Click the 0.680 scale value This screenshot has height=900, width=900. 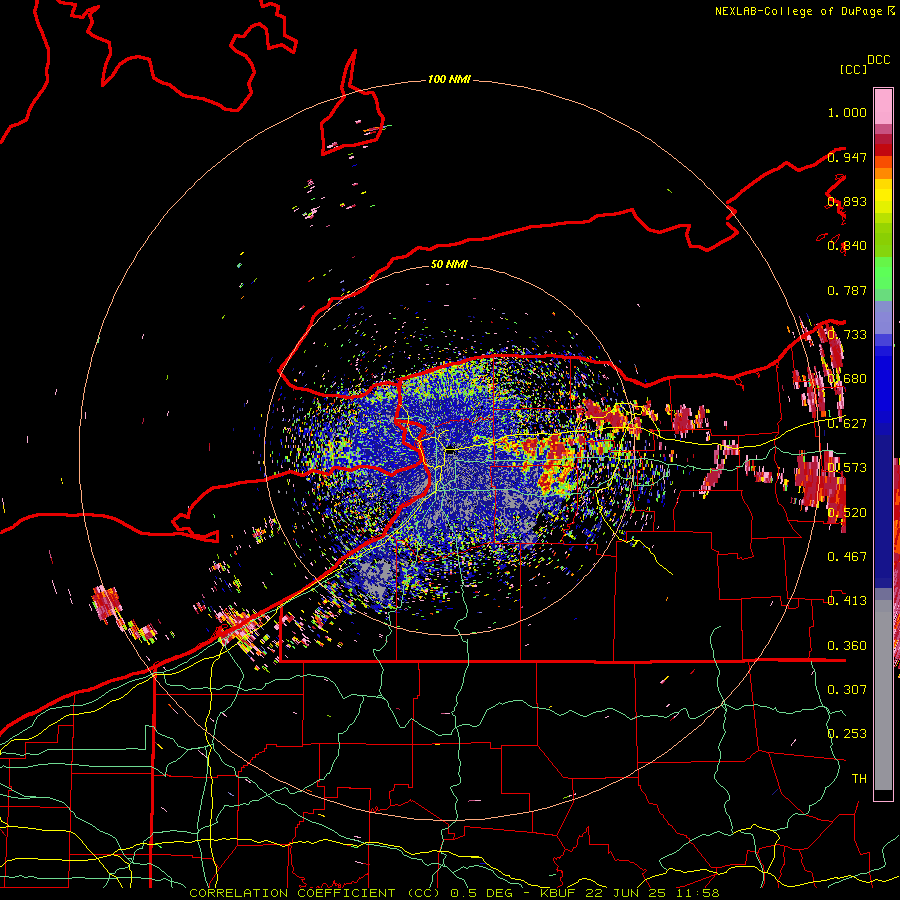(x=847, y=379)
